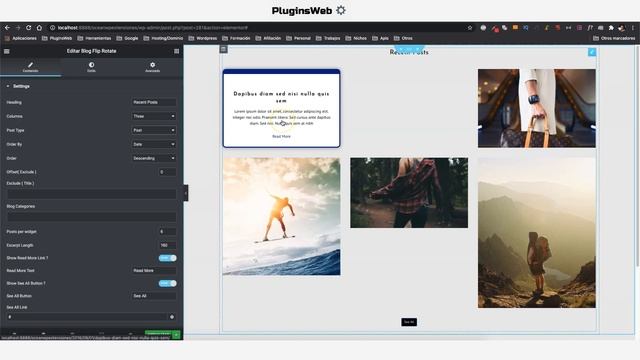Select the surfer post thumbnail
This screenshot has width=640, height=360.
pyautogui.click(x=282, y=216)
